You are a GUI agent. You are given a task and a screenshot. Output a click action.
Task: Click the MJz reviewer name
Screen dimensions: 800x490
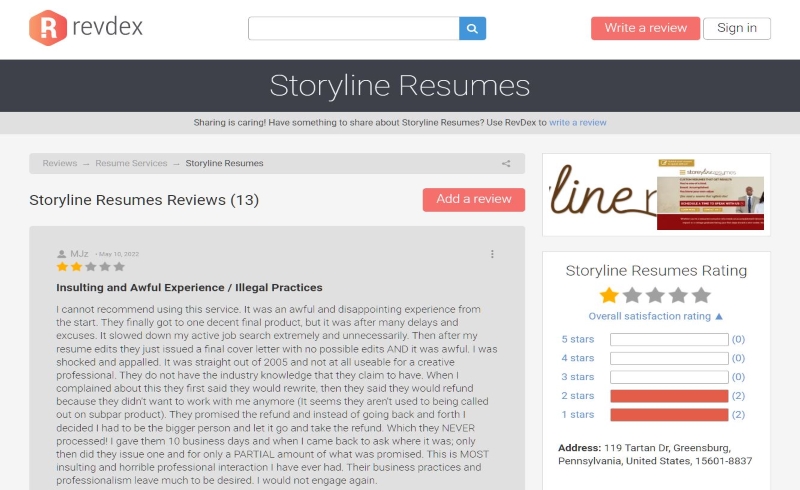(x=79, y=254)
